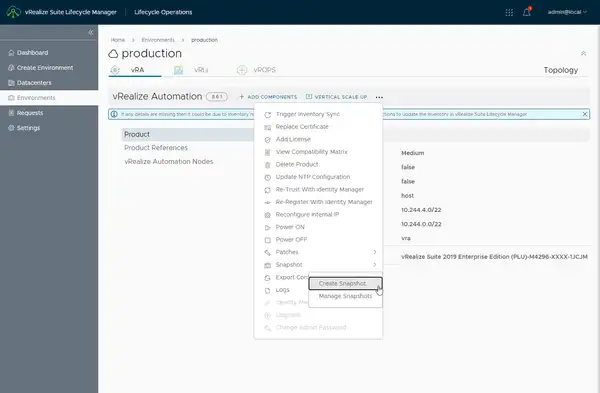Click the vRealize Suite 2019 license text
The width and height of the screenshot is (600, 393).
[494, 257]
